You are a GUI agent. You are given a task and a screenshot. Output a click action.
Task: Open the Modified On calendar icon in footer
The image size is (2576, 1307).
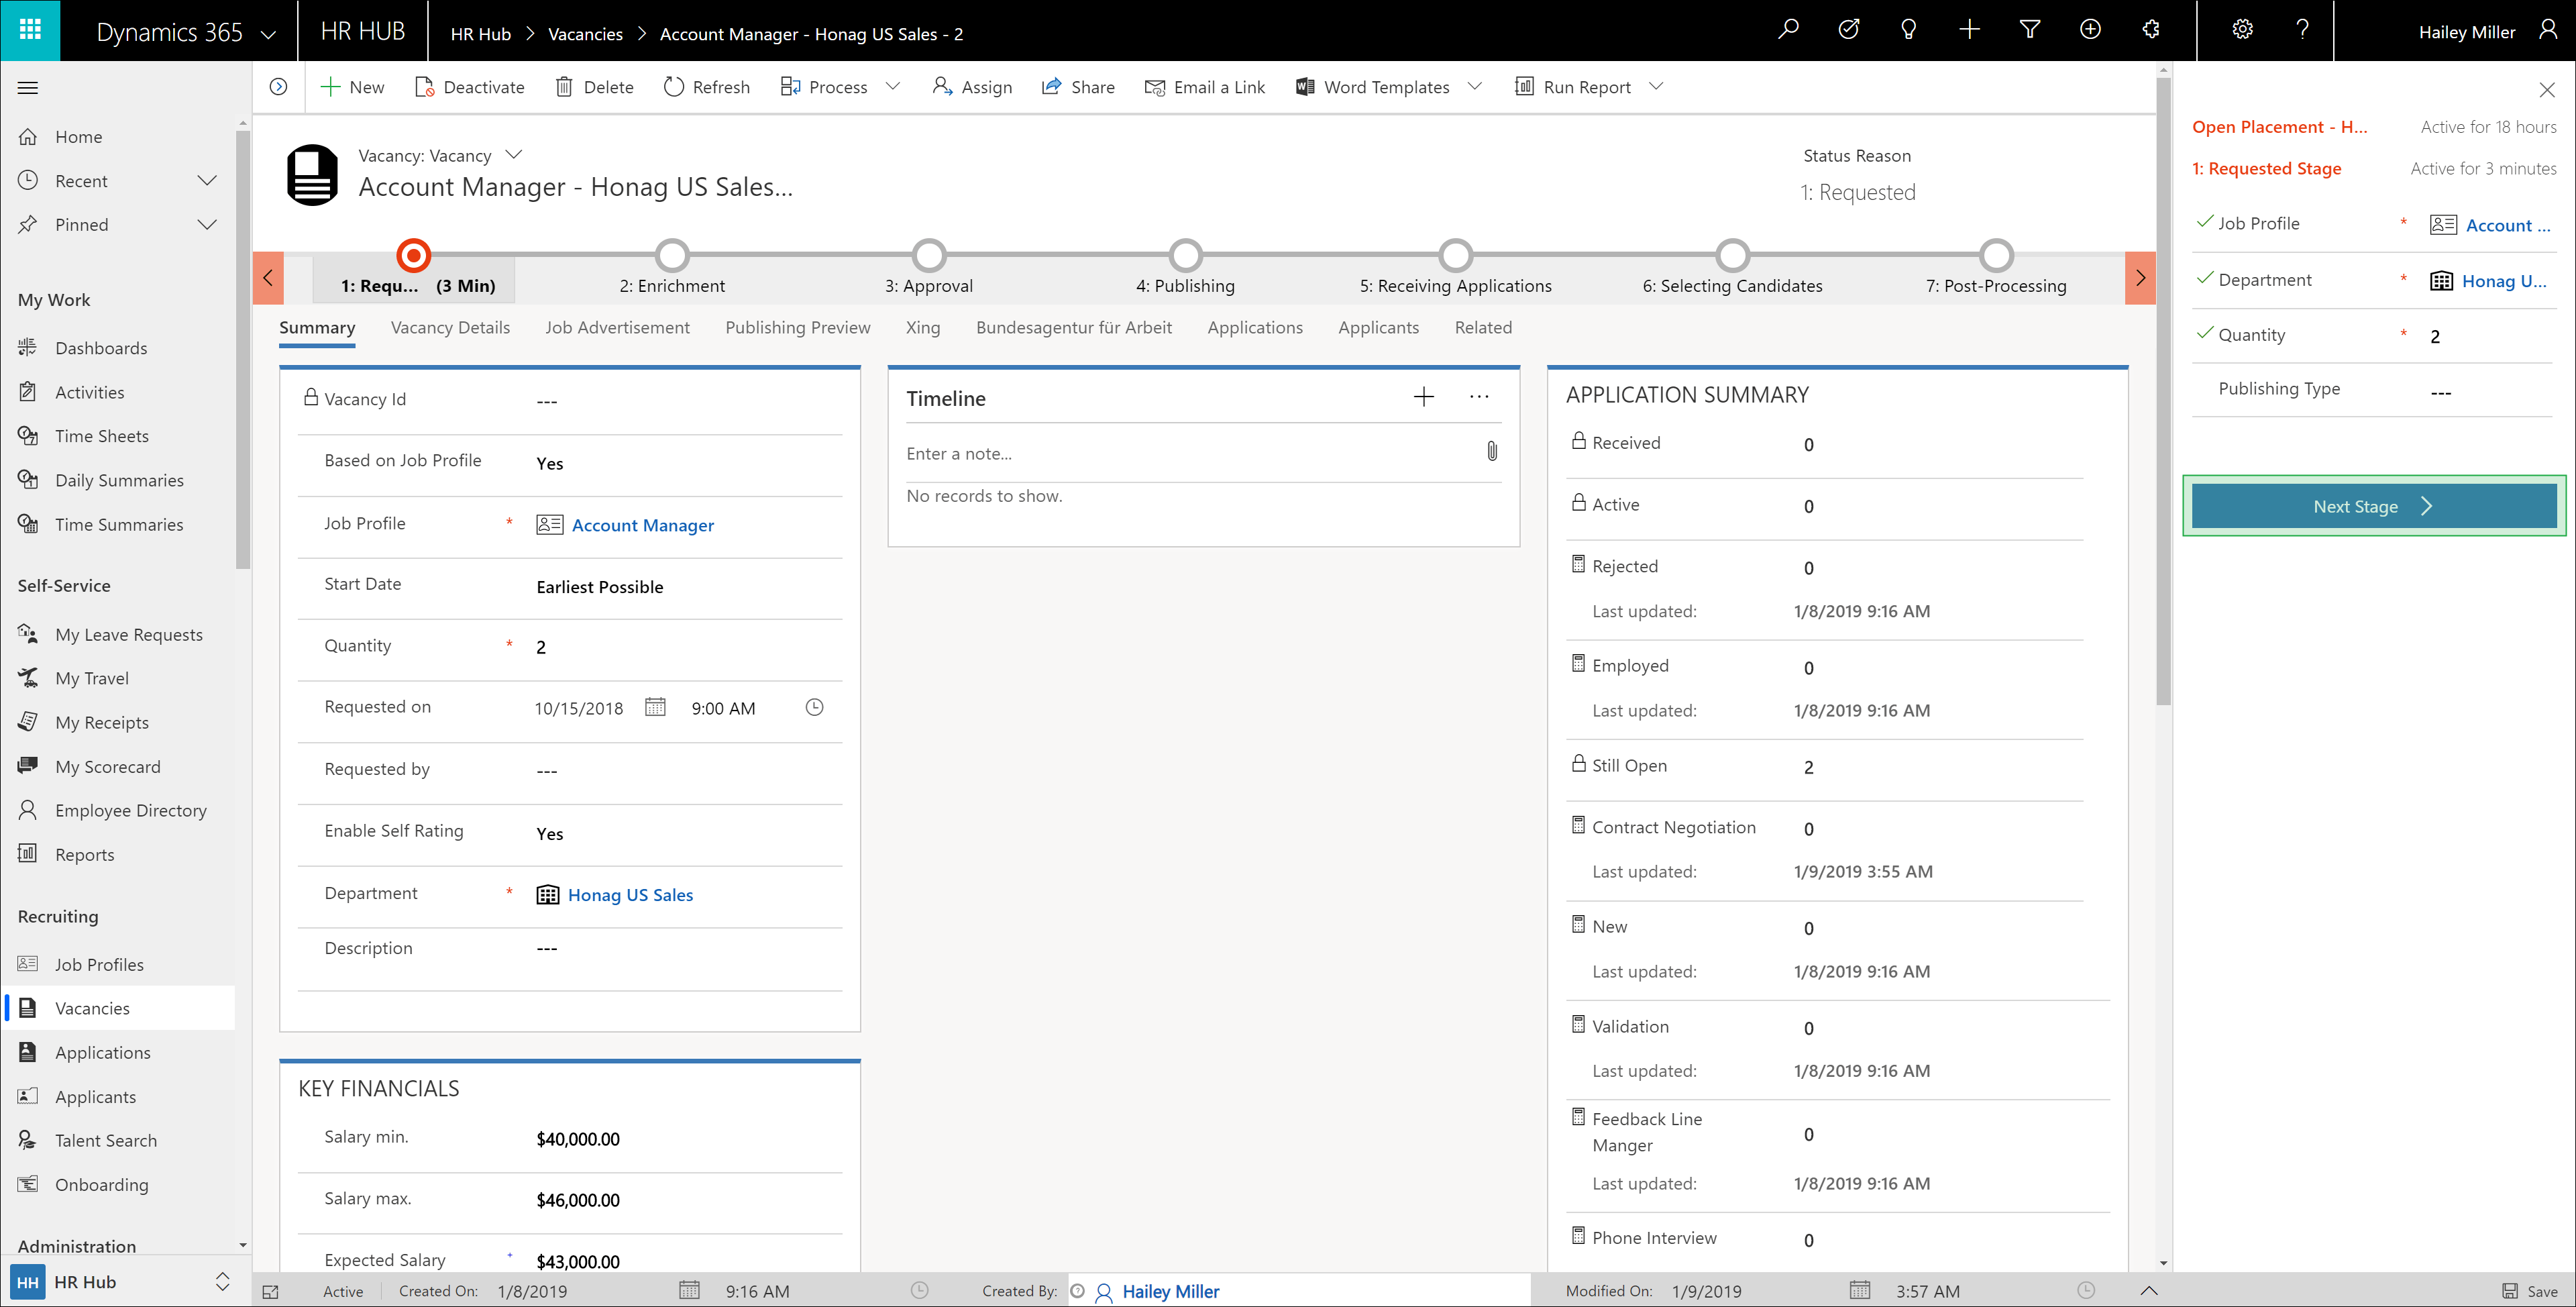(x=1859, y=1290)
